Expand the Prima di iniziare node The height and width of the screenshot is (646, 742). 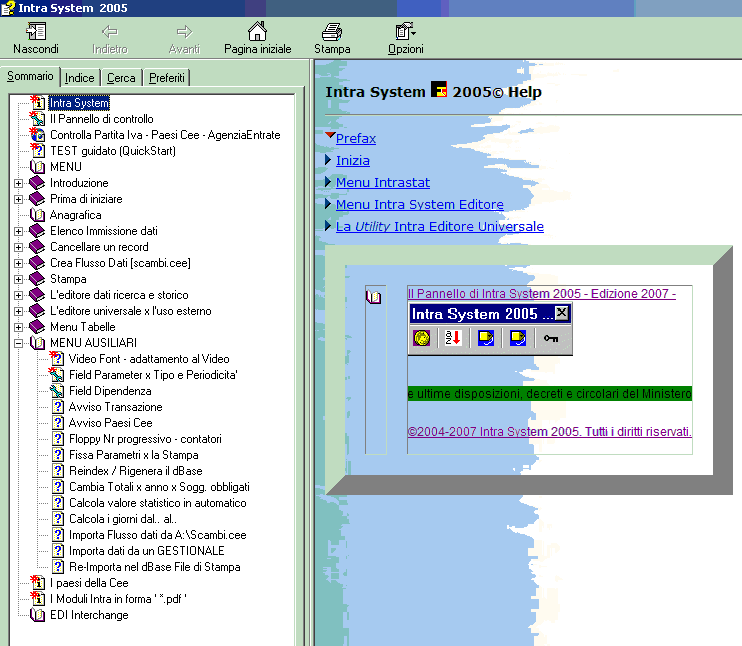tap(18, 199)
